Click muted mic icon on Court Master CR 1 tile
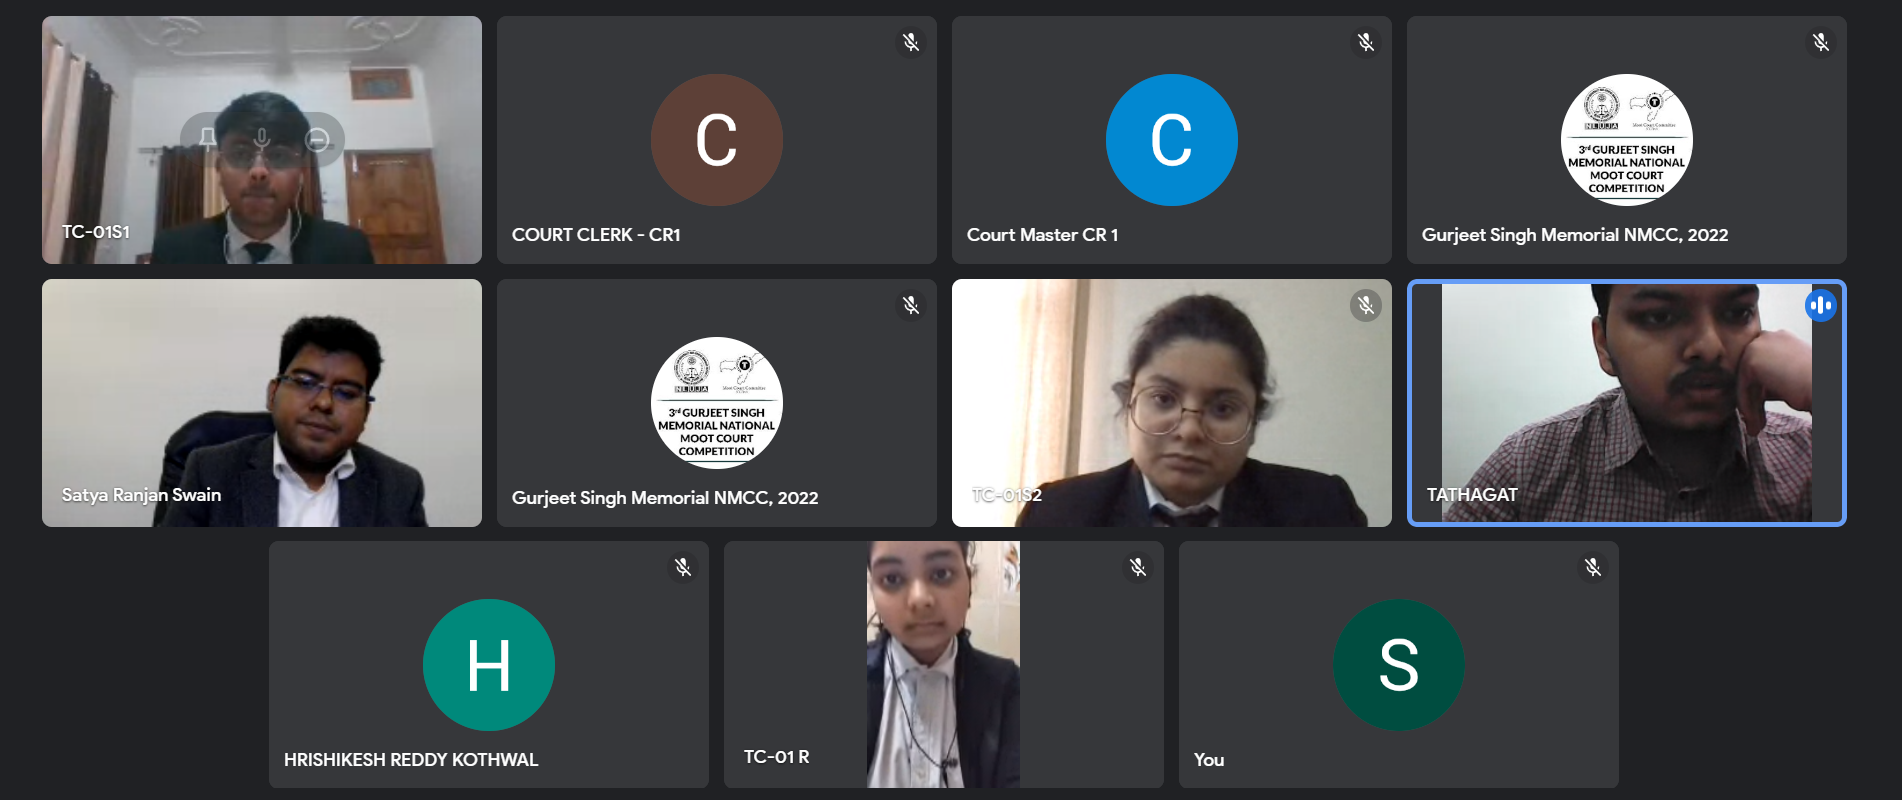 click(x=1366, y=42)
